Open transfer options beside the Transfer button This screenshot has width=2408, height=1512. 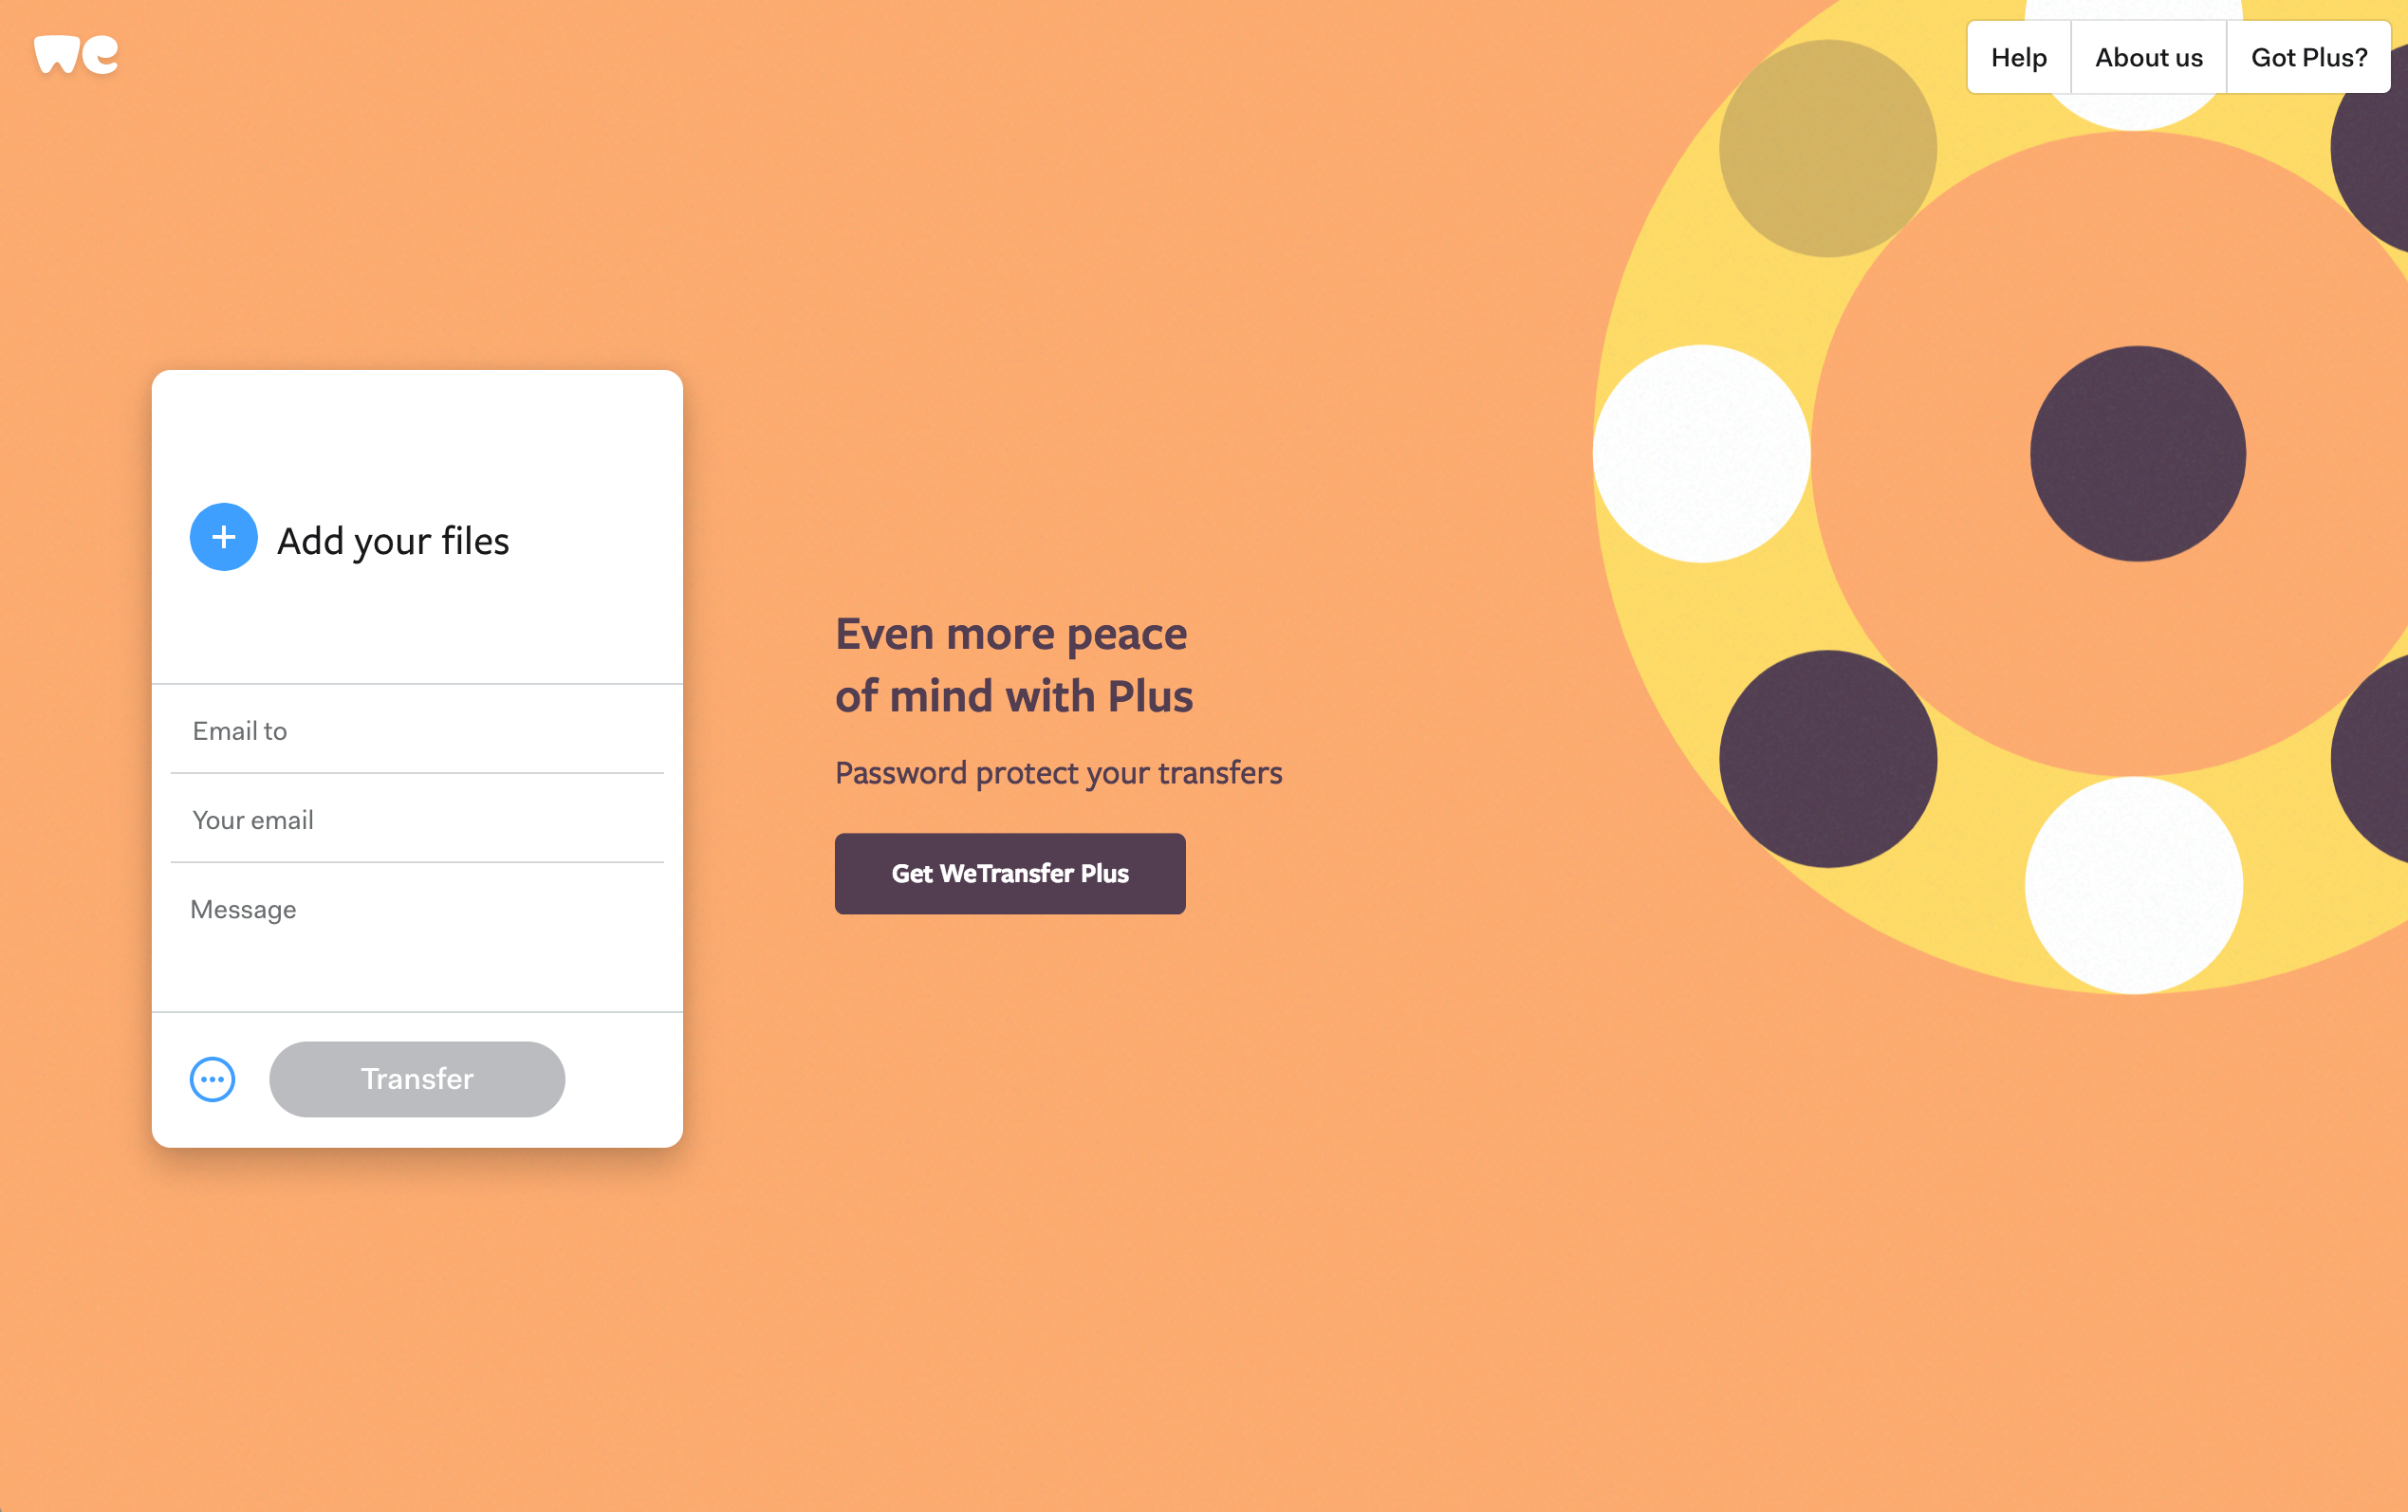click(212, 1079)
